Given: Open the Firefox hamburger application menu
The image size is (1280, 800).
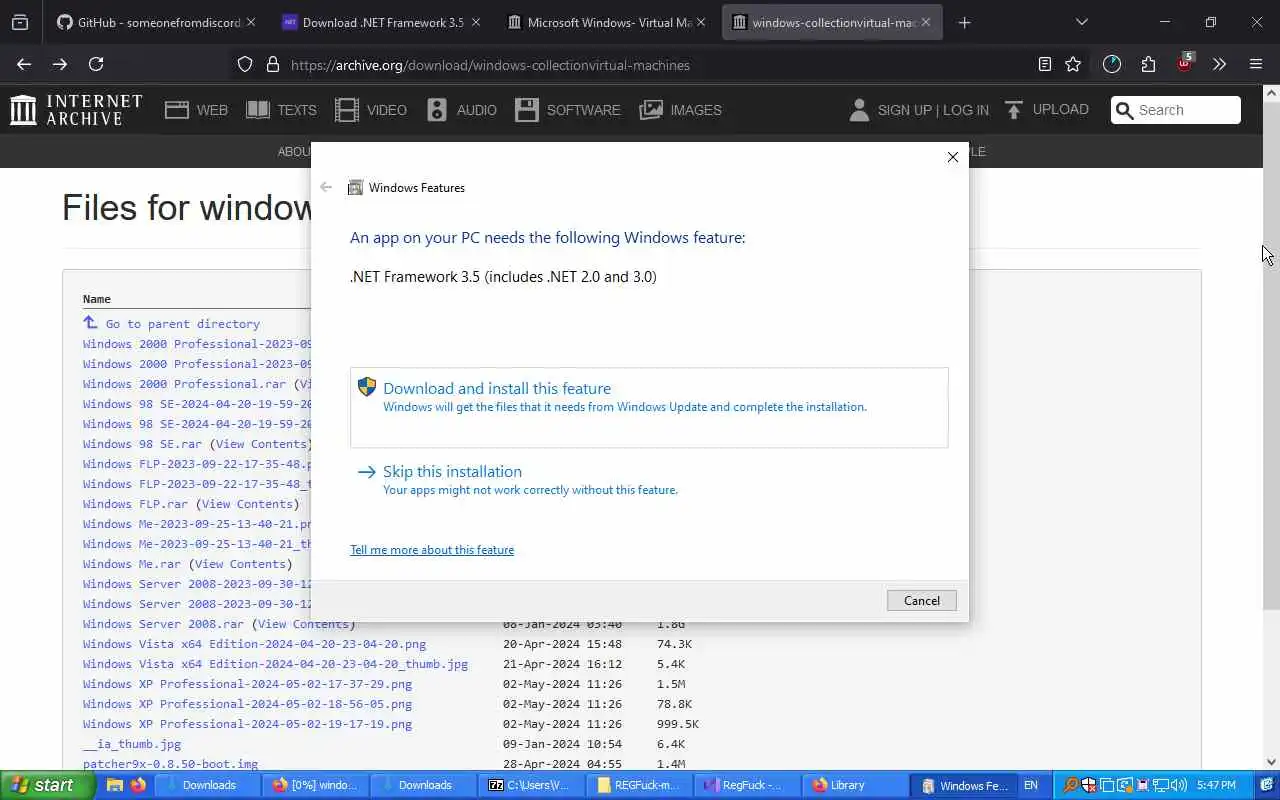Looking at the screenshot, I should (x=1256, y=64).
